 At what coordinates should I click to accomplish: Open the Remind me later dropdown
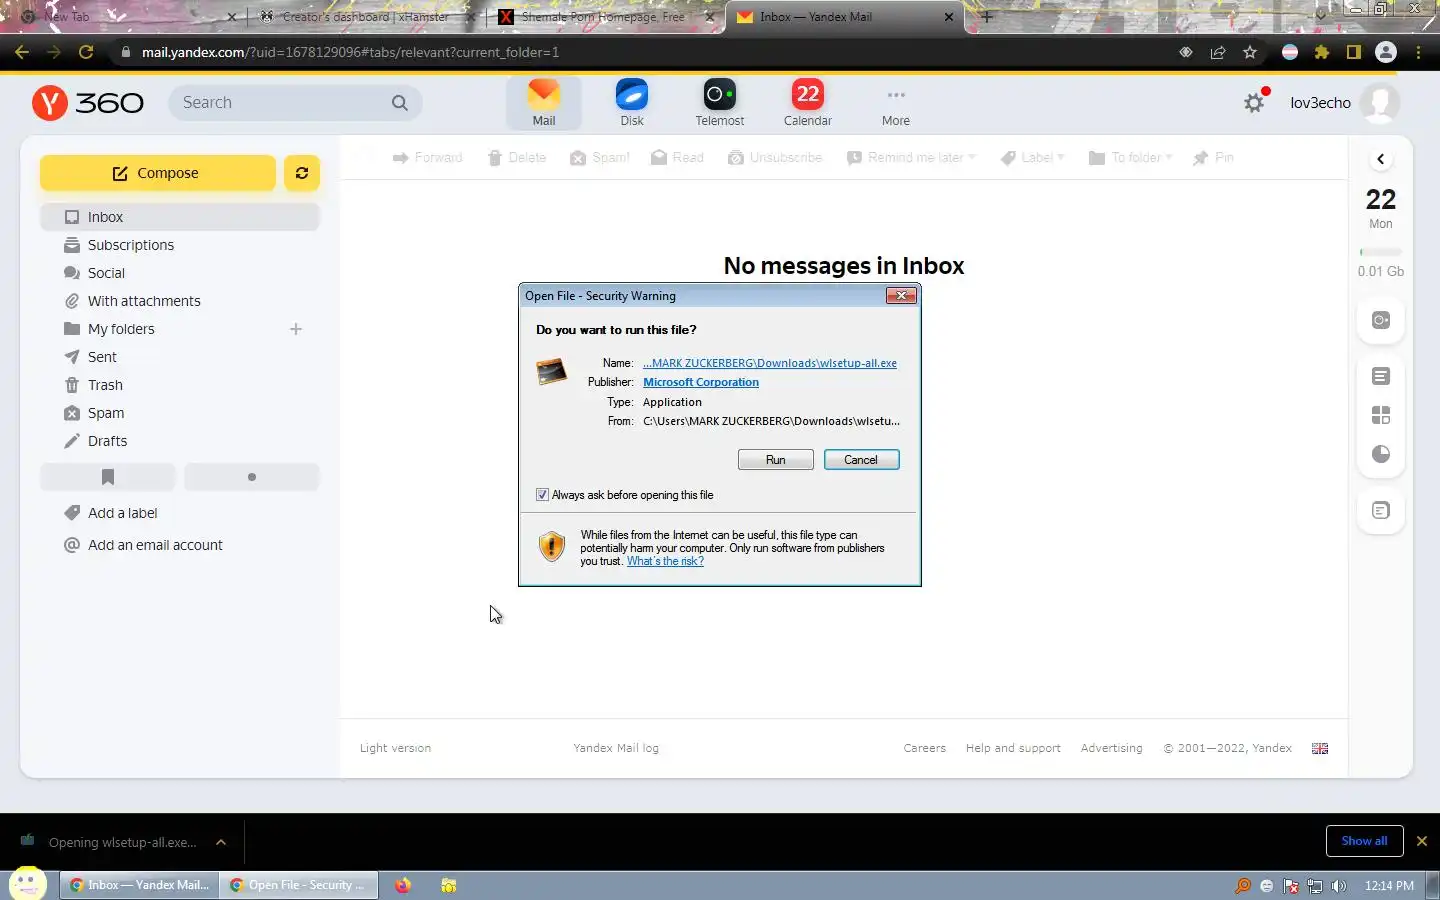[911, 158]
